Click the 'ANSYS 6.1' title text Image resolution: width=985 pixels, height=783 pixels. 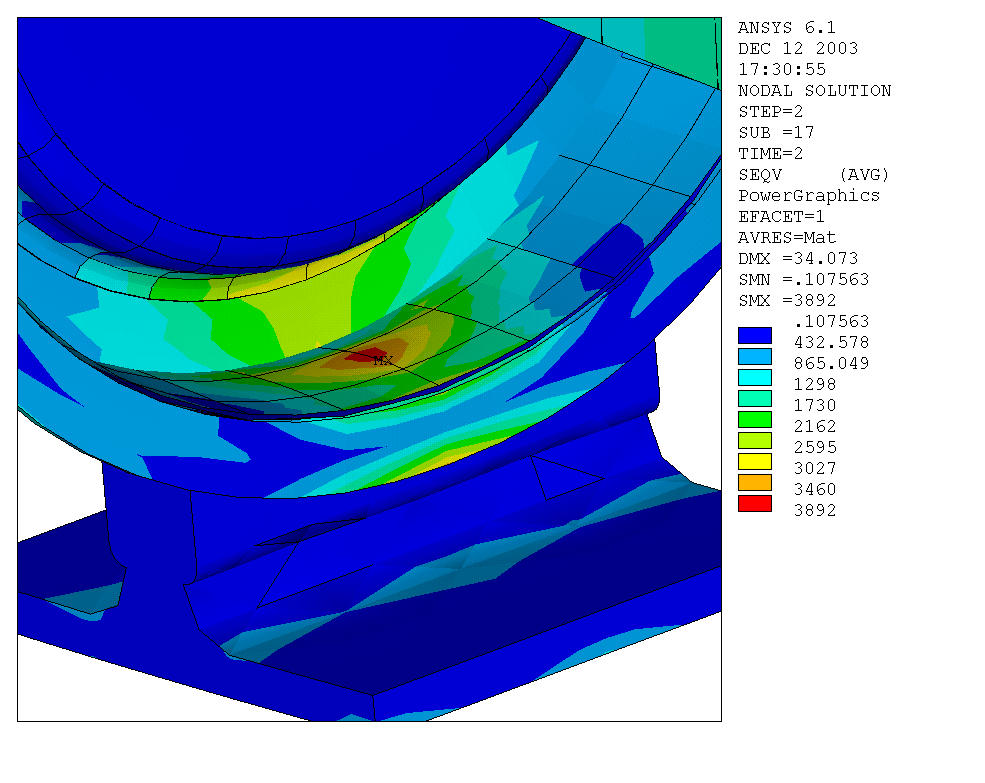(786, 28)
